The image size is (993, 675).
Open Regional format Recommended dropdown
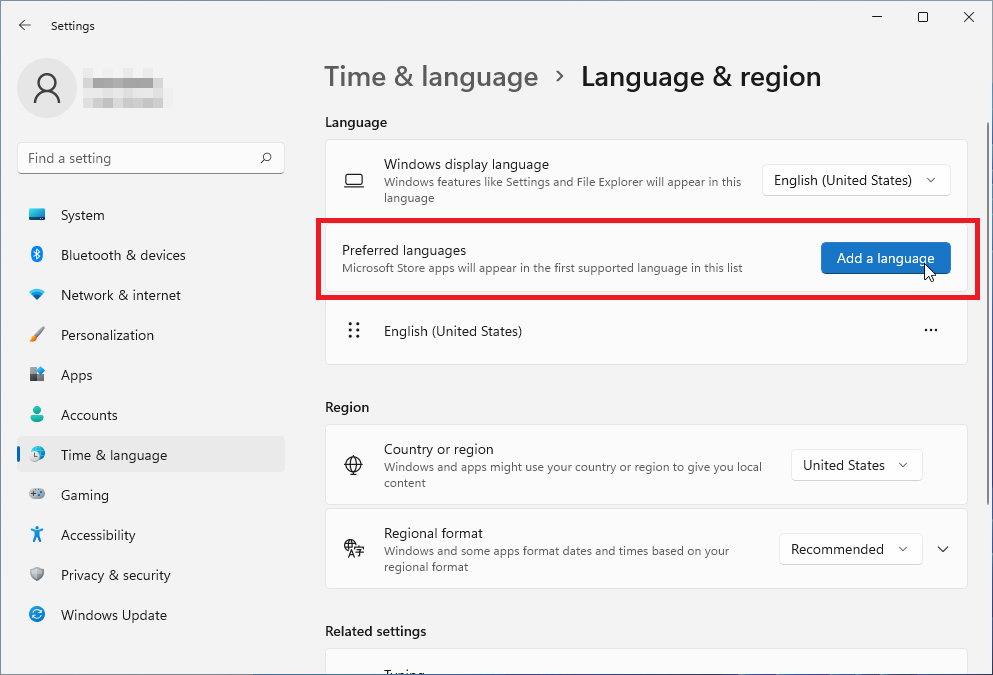coord(850,549)
